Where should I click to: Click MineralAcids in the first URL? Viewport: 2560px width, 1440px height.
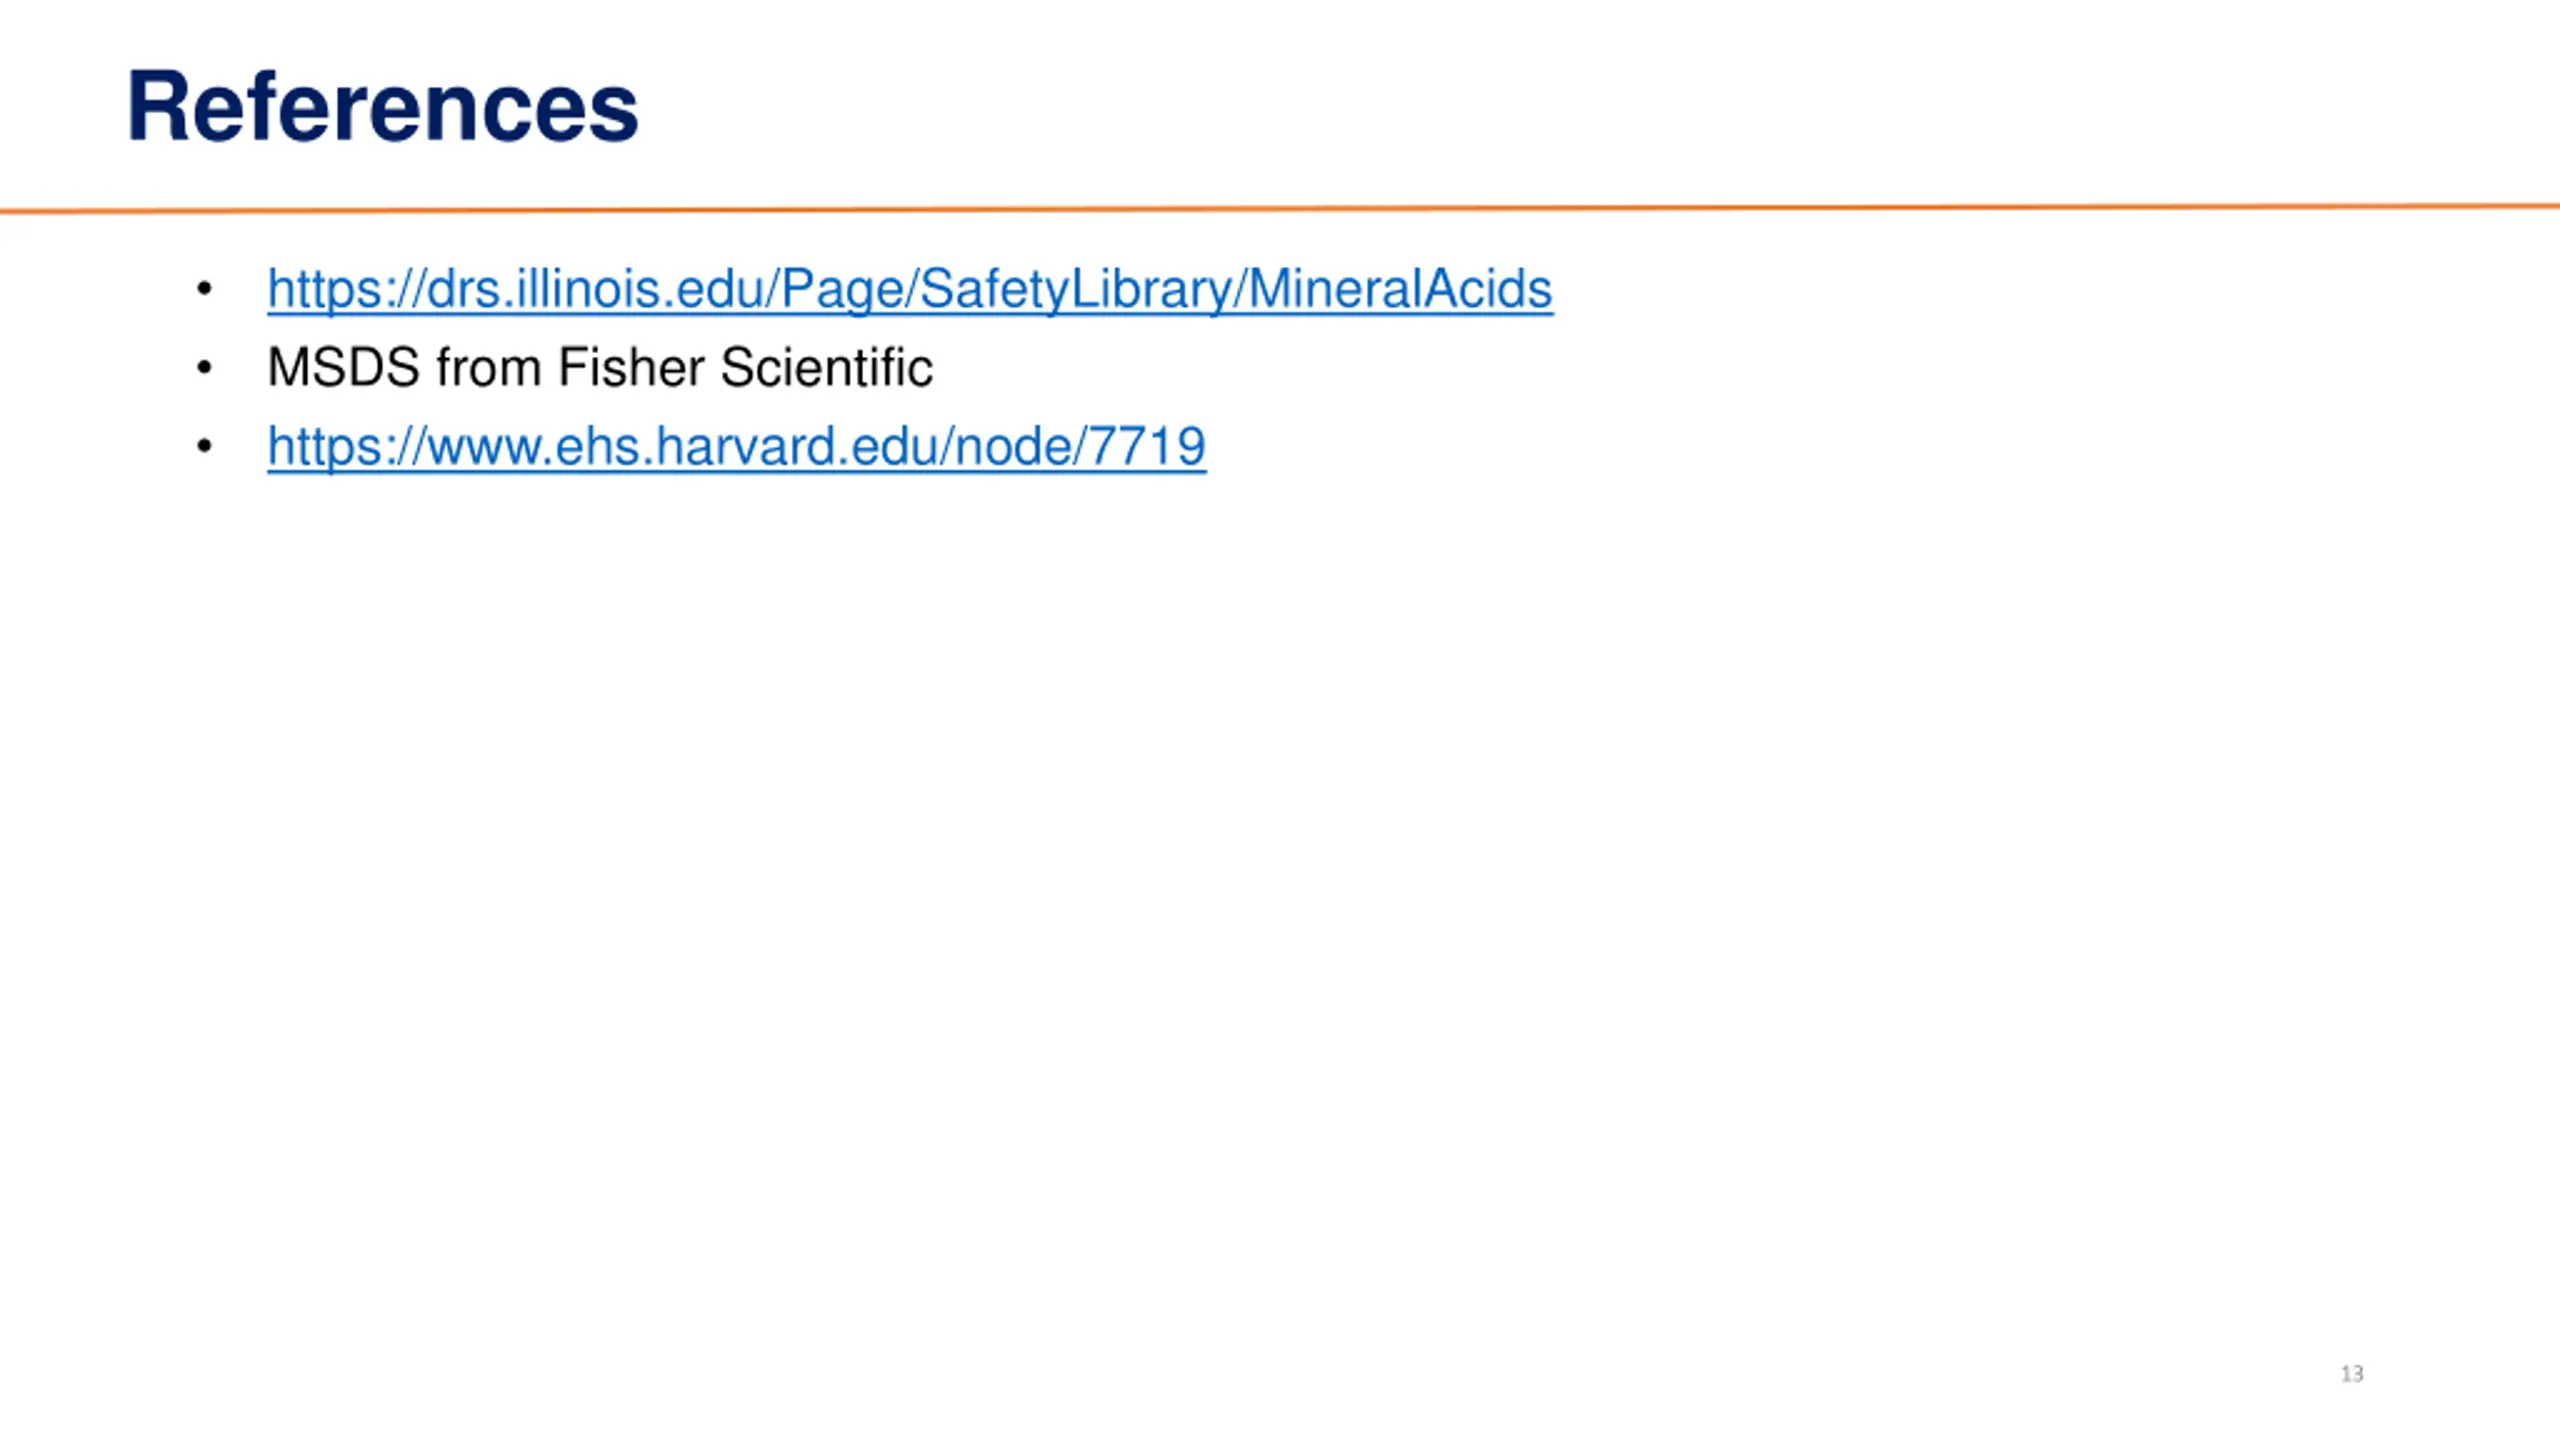[x=1401, y=290]
